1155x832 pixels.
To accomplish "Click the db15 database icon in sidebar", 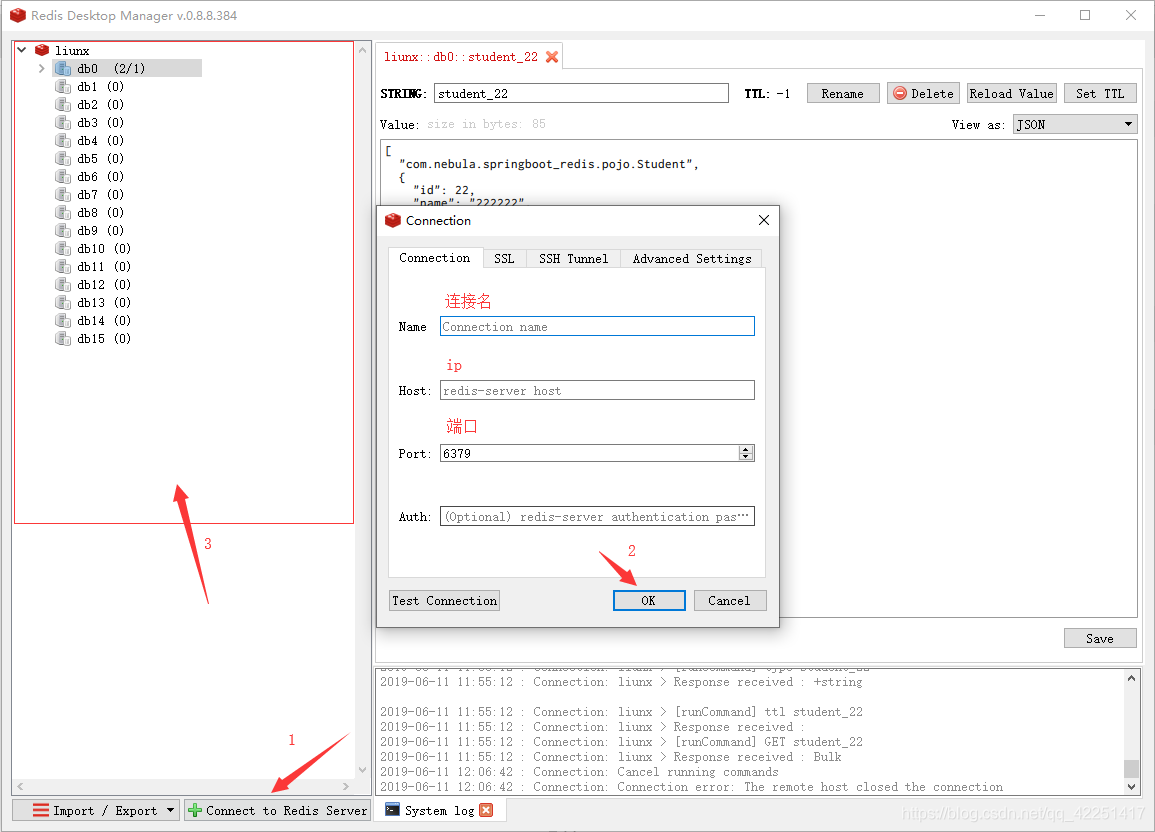I will point(62,338).
